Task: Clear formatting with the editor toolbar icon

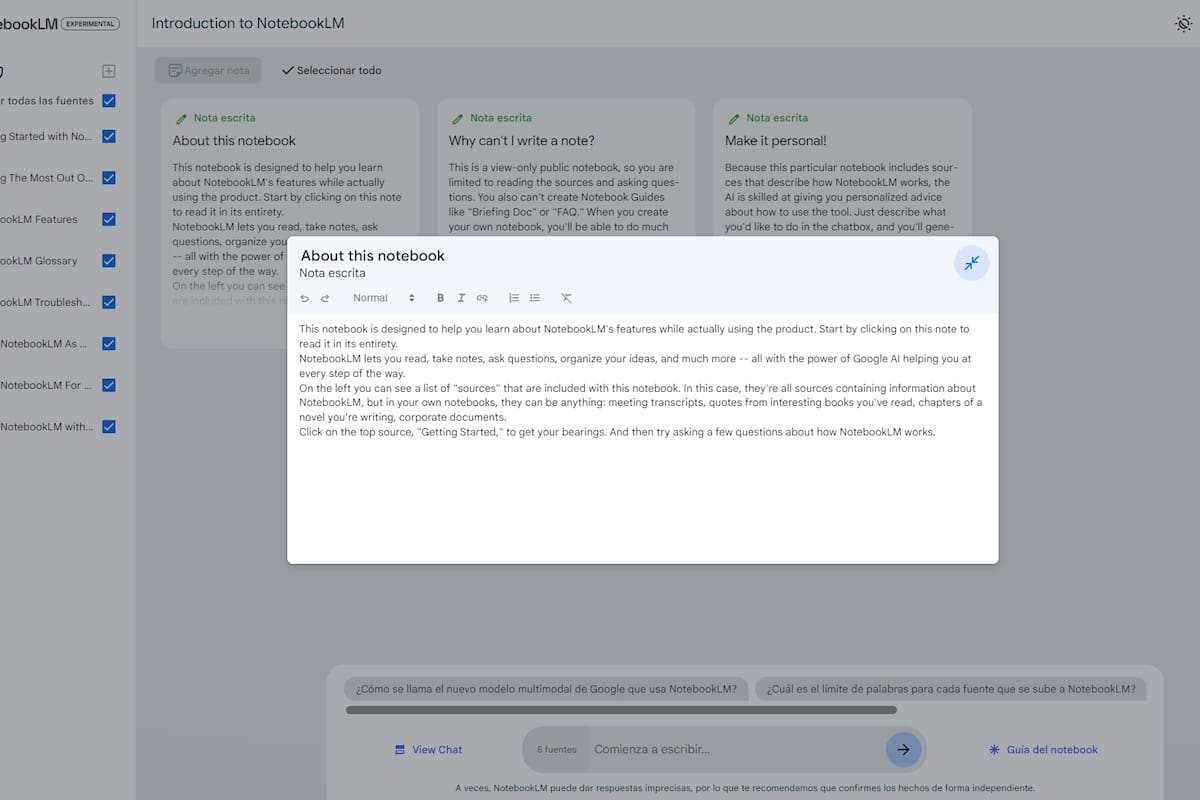Action: point(566,297)
